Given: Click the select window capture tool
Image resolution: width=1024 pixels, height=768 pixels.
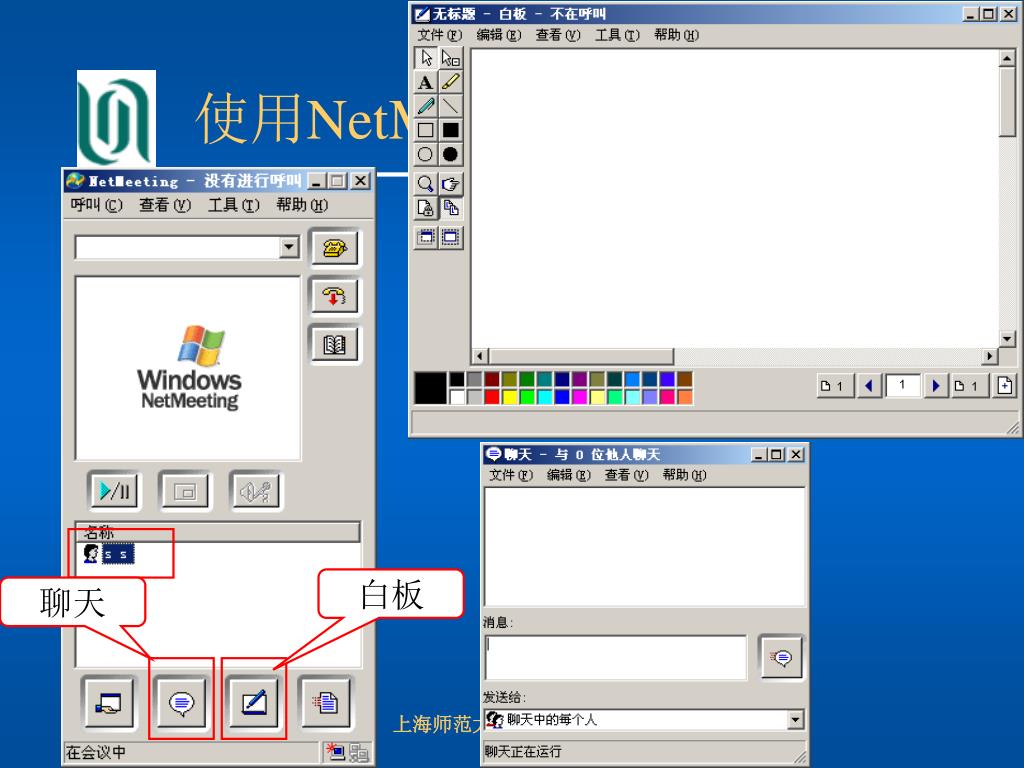Looking at the screenshot, I should [451, 237].
